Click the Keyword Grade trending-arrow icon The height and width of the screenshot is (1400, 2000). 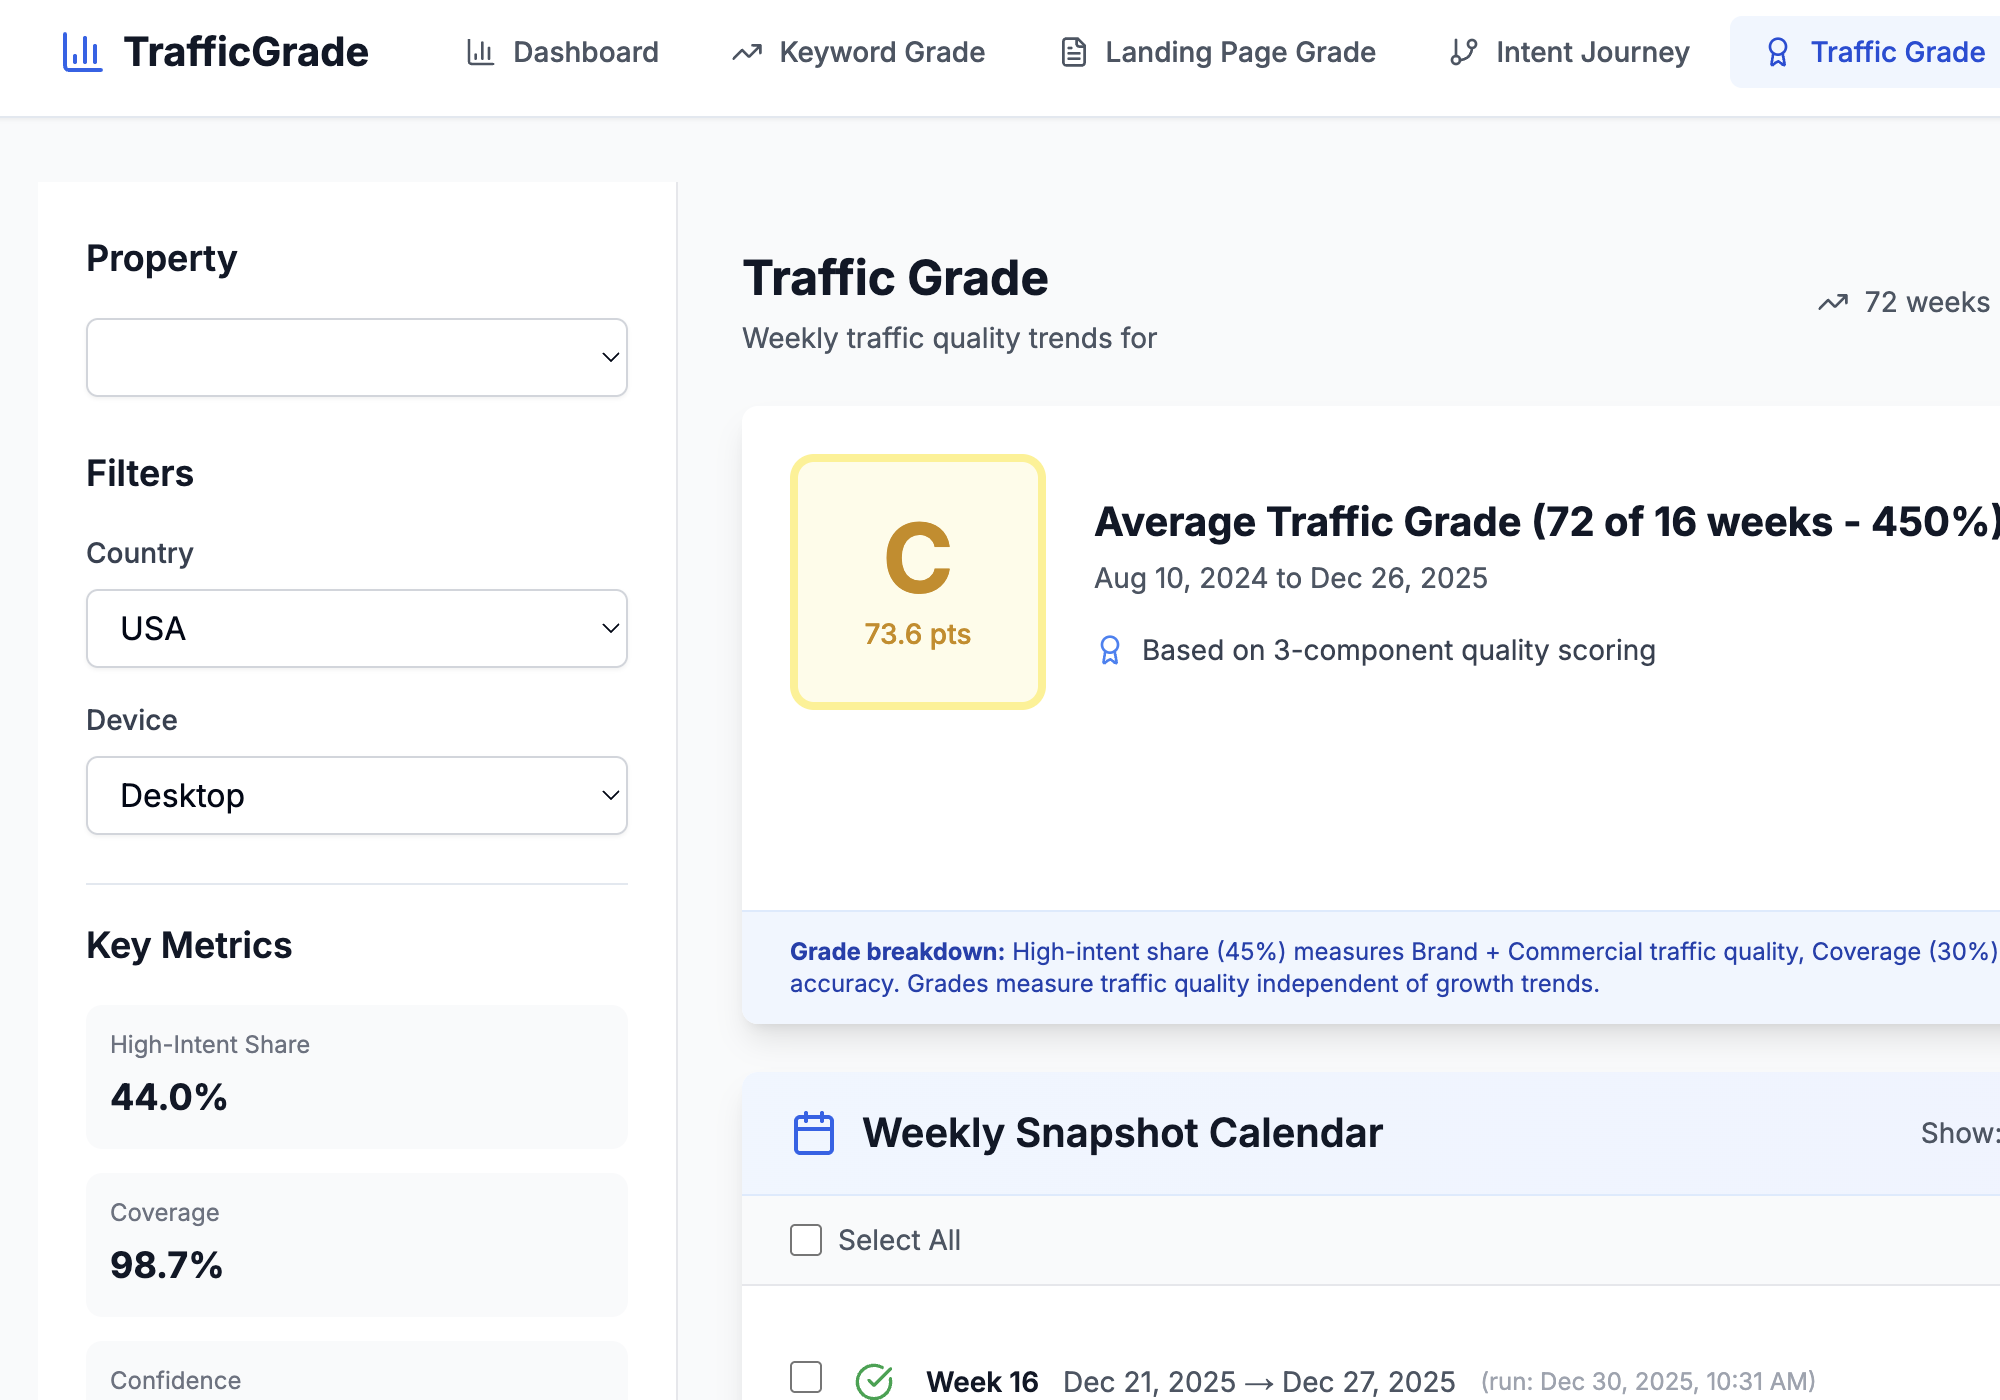(x=746, y=52)
